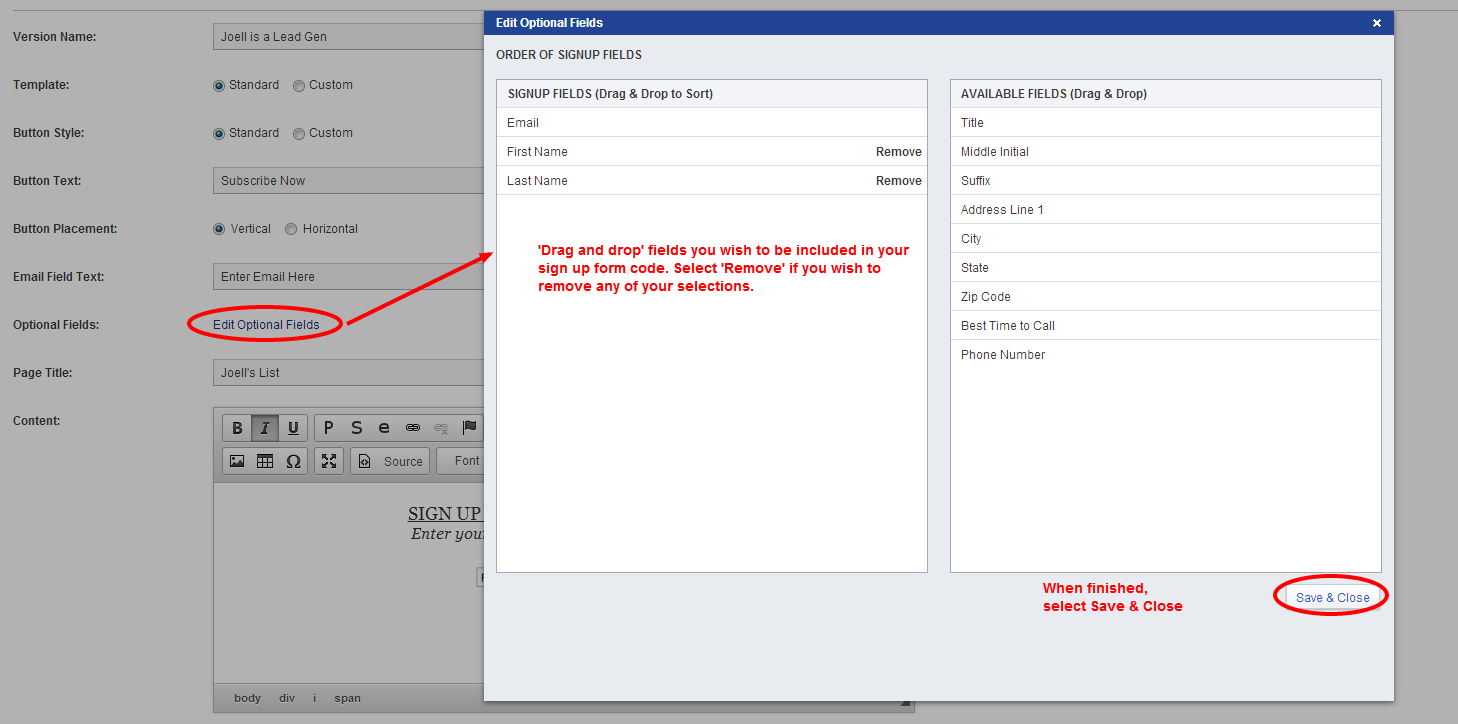Select the First Name signup field row

[712, 152]
